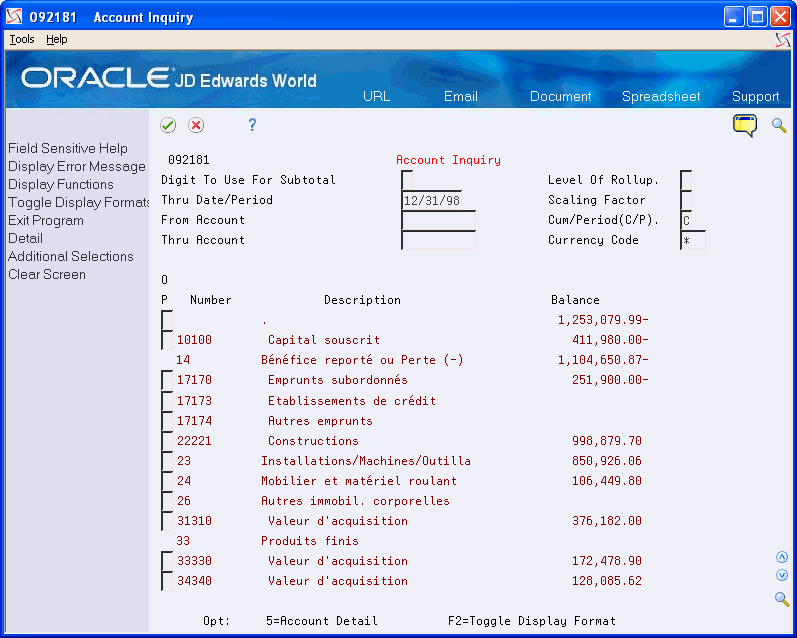
Task: Click option field for account 31310
Action: (167, 521)
